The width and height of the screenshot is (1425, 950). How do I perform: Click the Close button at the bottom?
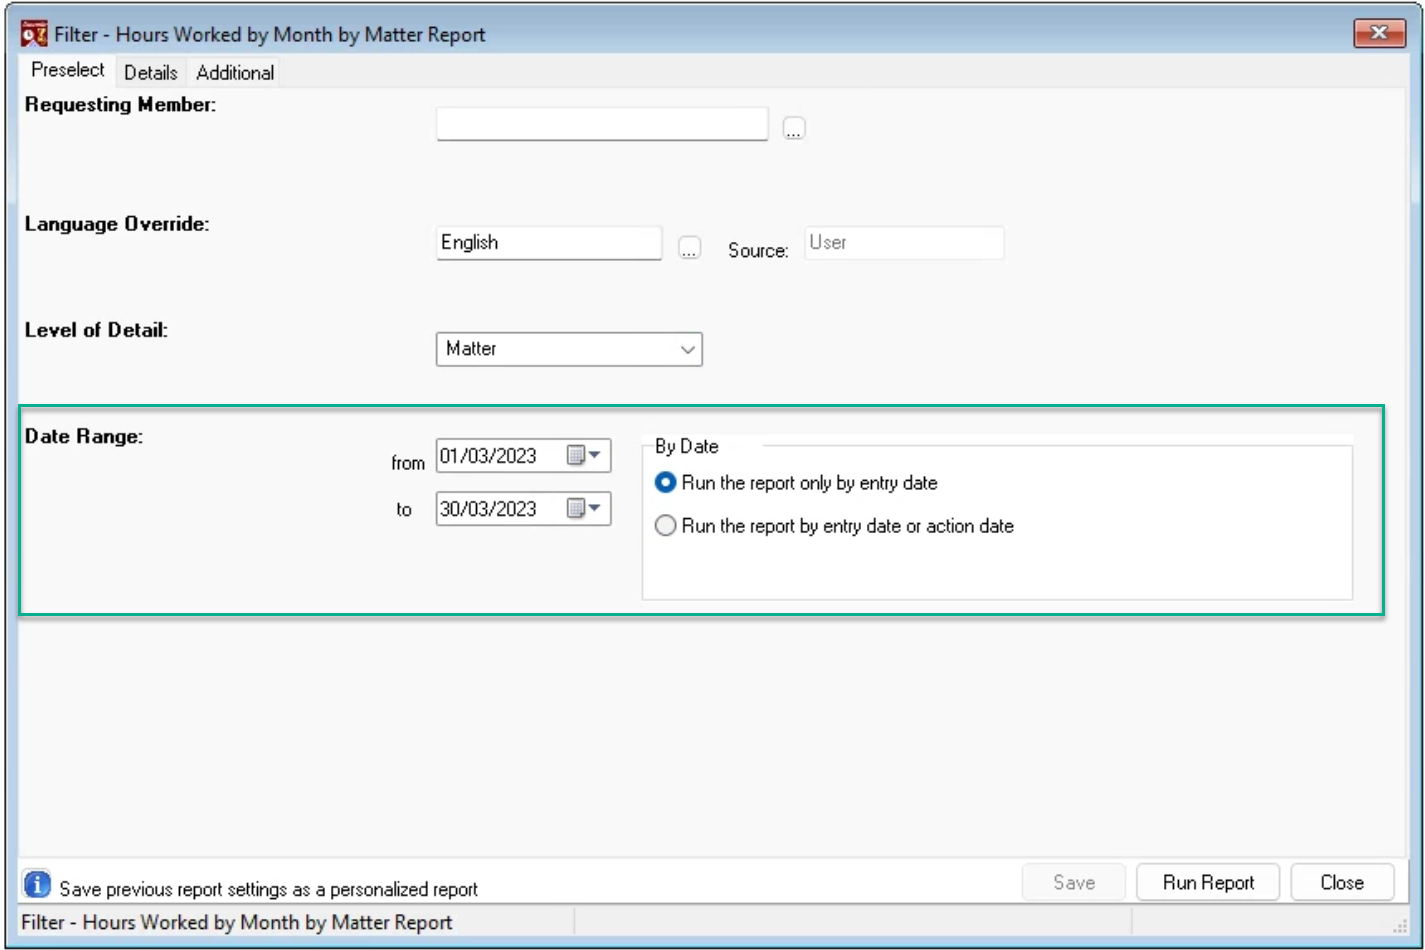pos(1341,883)
